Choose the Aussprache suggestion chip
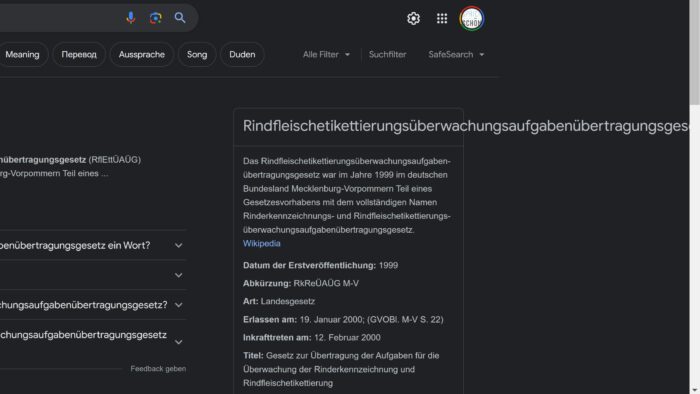Image resolution: width=700 pixels, height=394 pixels. click(x=142, y=54)
